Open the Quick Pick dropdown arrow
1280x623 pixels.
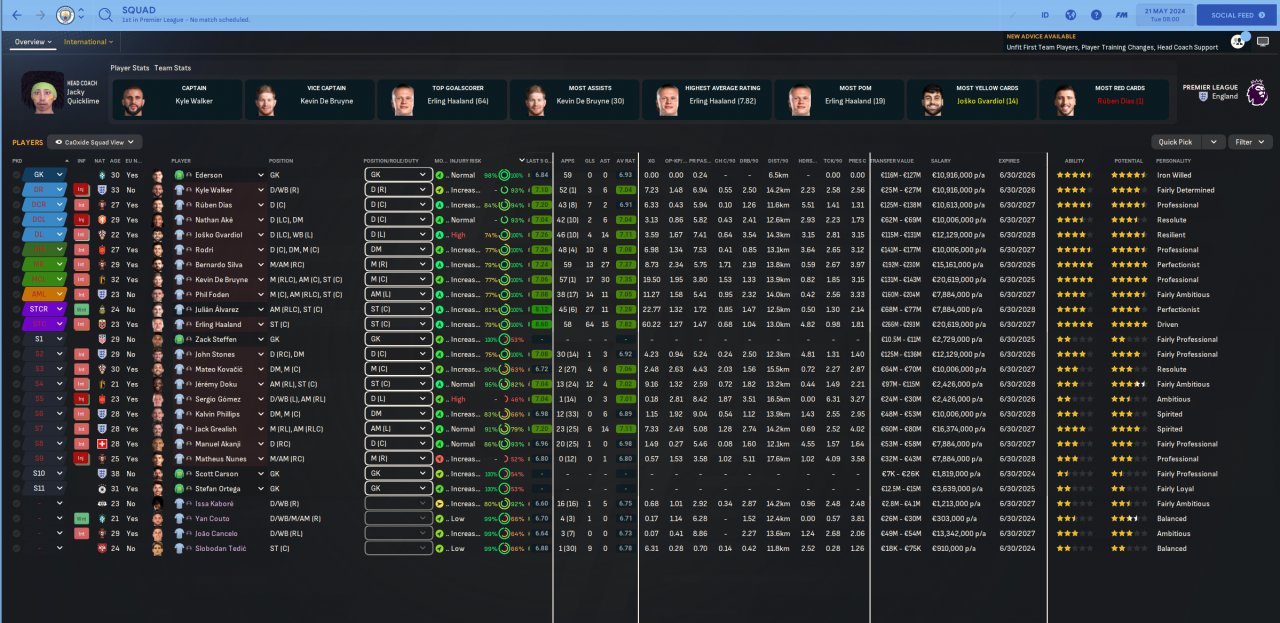point(1214,142)
